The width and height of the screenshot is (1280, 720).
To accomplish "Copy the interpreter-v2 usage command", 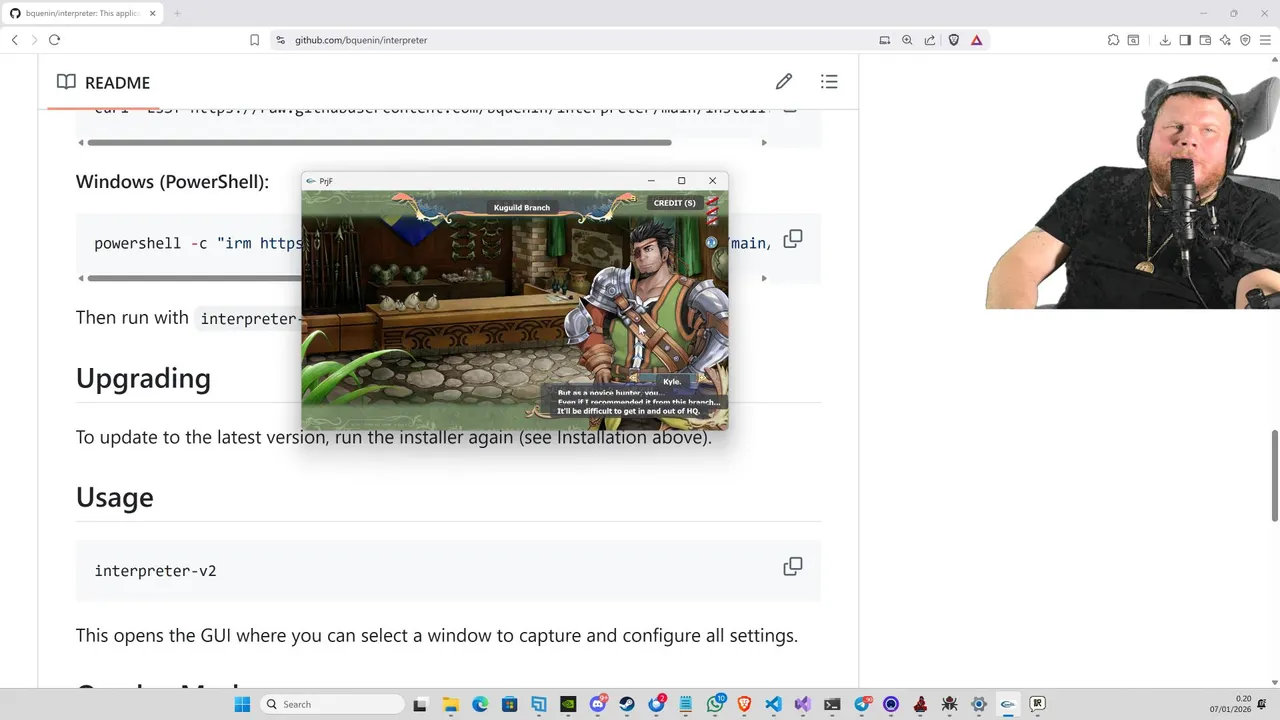I will click(793, 567).
